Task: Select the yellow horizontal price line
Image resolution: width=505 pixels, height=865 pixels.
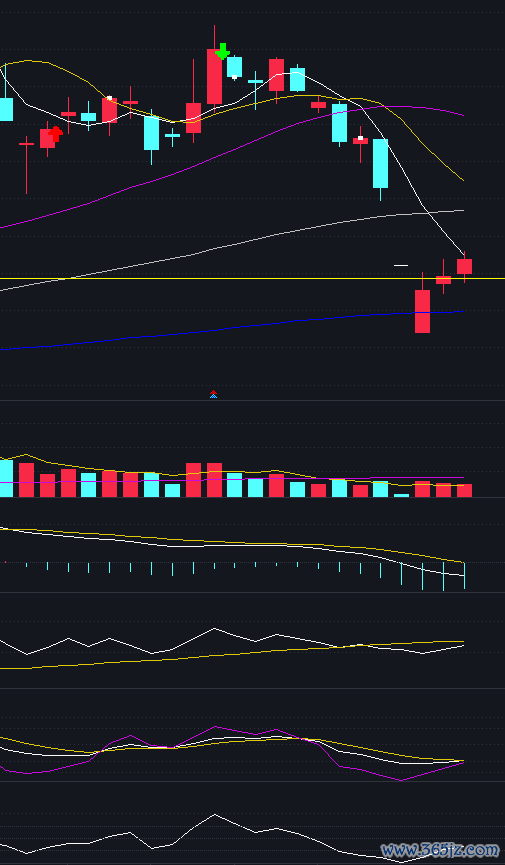Action: (252, 279)
